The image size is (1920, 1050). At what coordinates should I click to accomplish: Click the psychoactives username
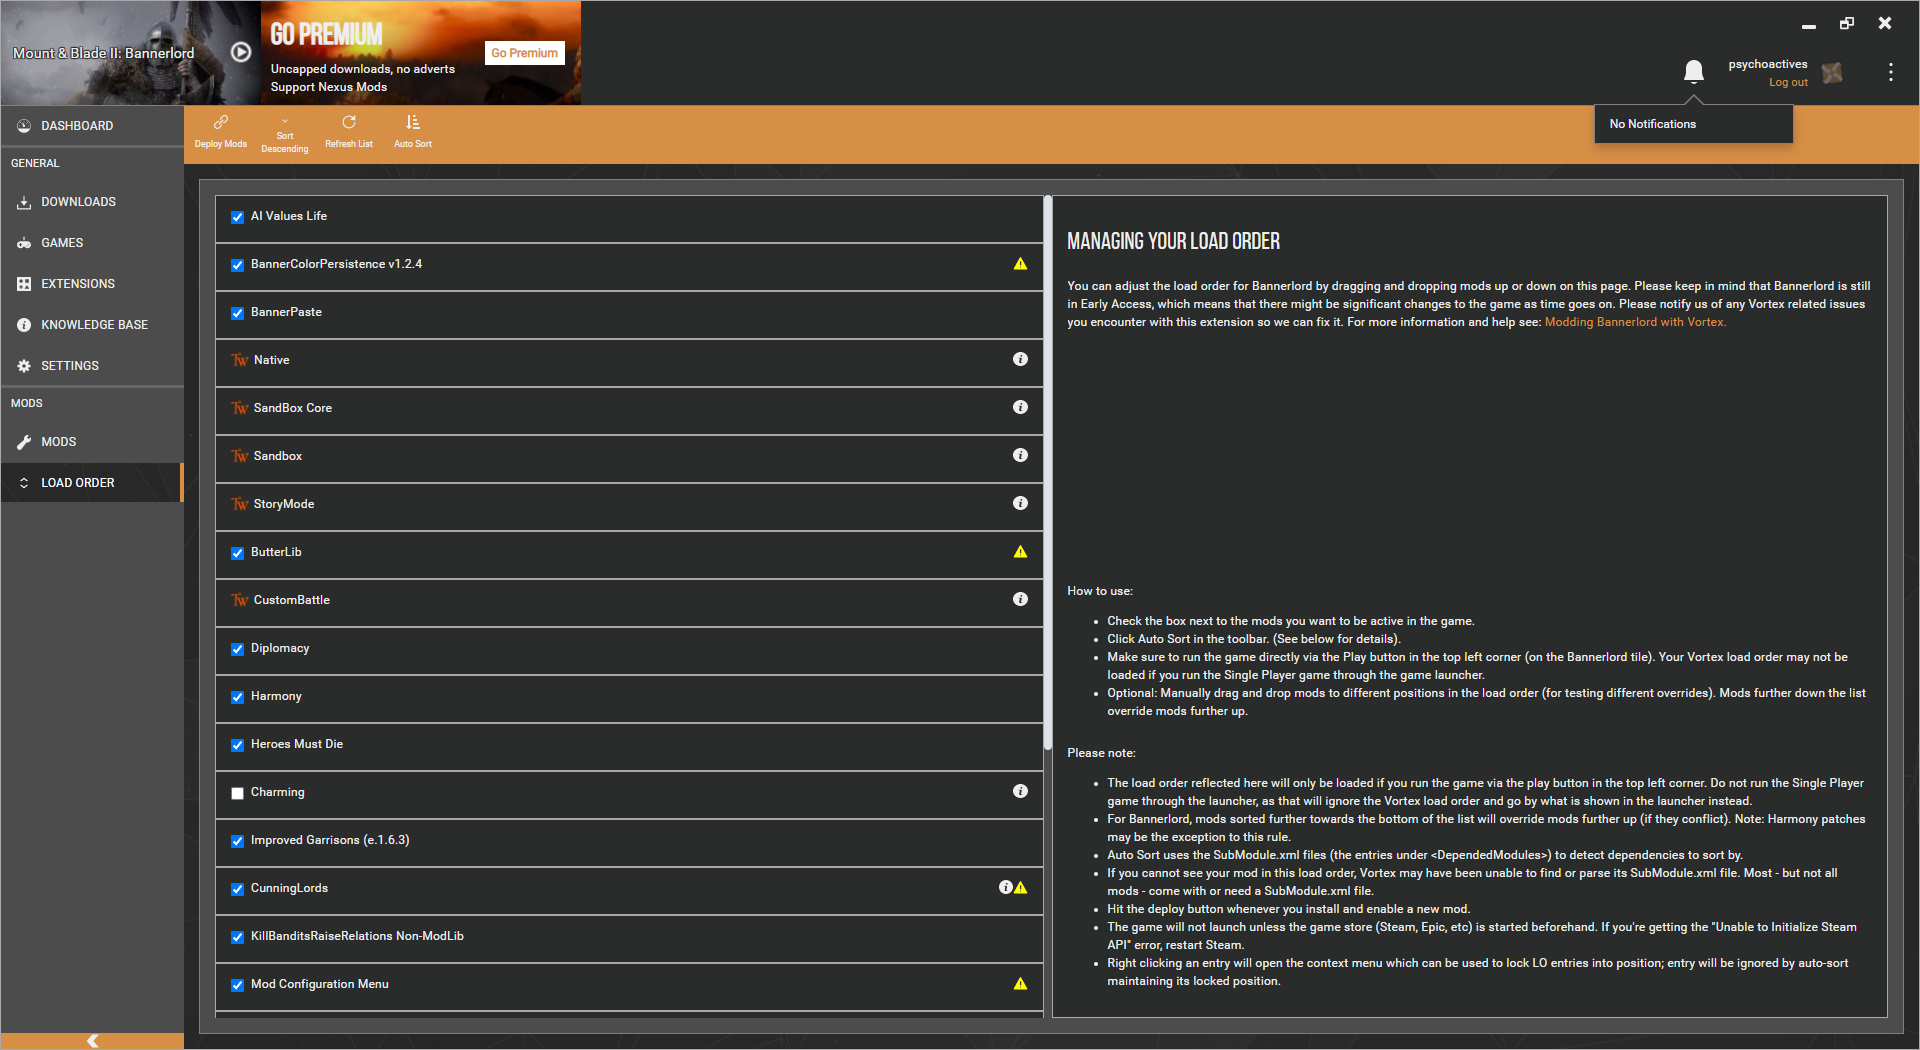coord(1768,64)
